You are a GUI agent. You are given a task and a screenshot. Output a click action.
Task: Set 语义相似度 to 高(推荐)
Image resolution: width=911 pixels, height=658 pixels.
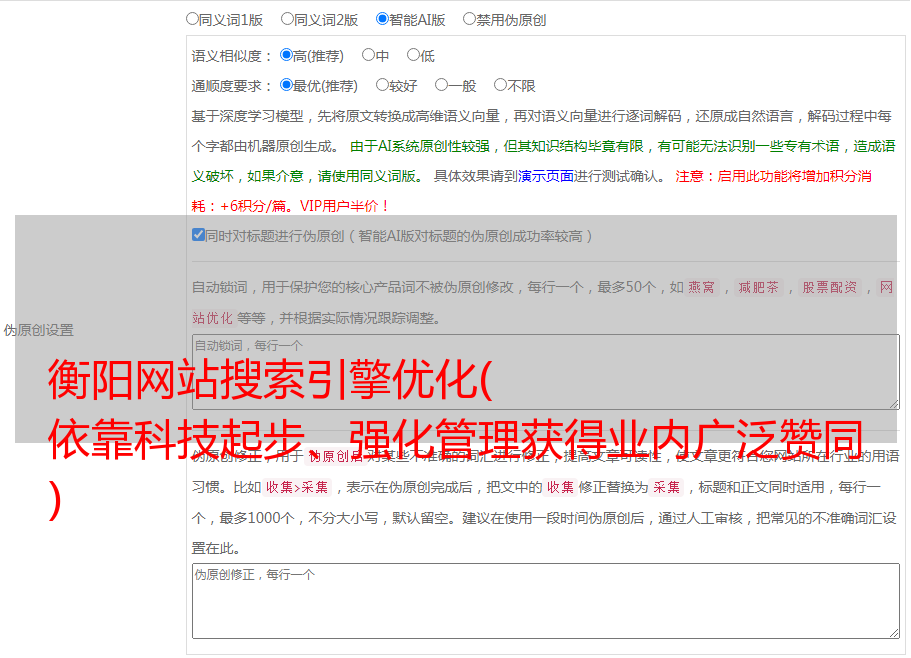tap(286, 56)
